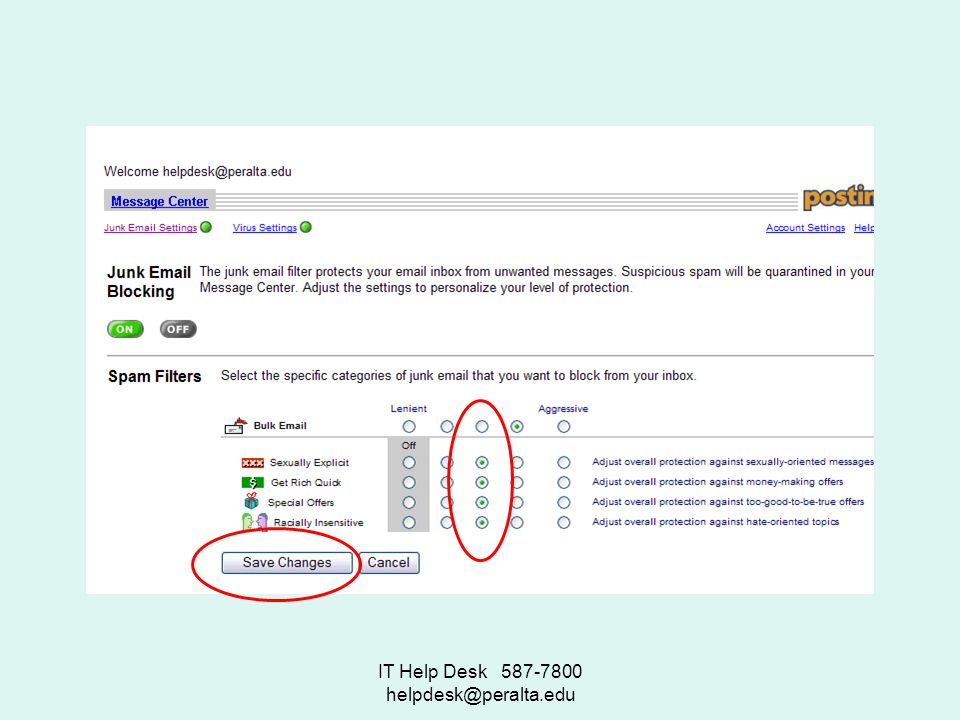Image resolution: width=960 pixels, height=720 pixels.
Task: Click text about sexually-oriented messages protection
Action: point(733,462)
